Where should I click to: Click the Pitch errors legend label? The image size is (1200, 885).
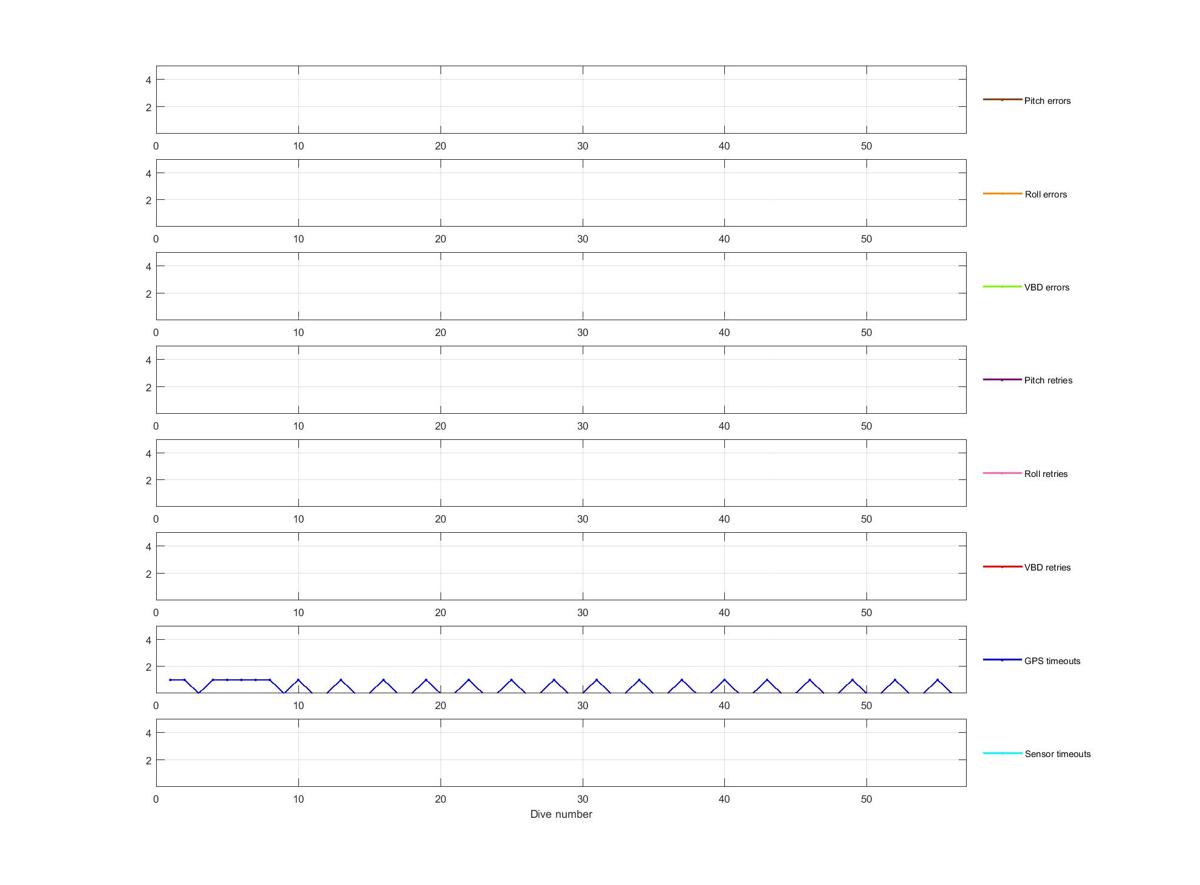click(x=1047, y=101)
